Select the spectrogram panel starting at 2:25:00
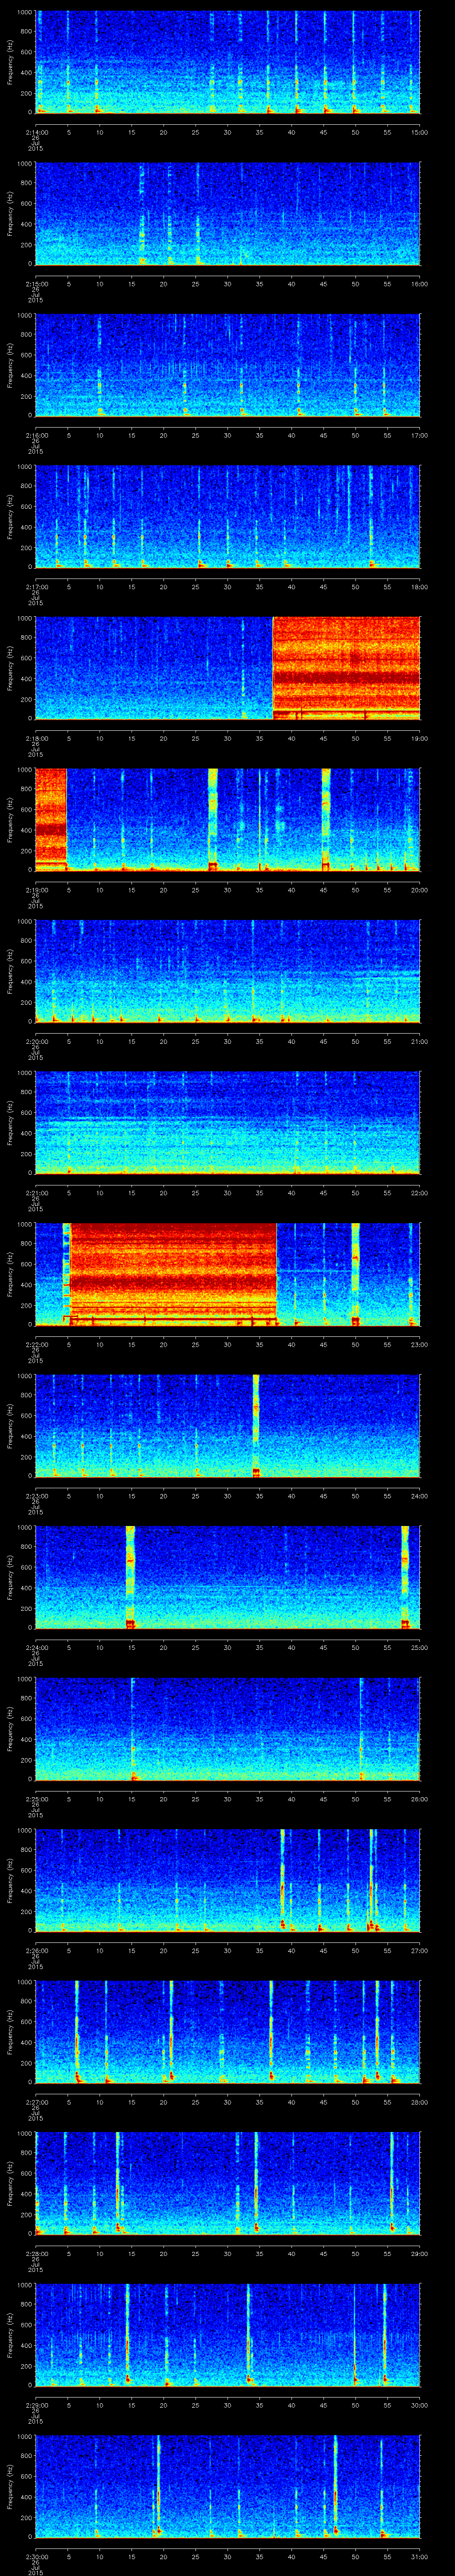The height and width of the screenshot is (2576, 455). (228, 1729)
